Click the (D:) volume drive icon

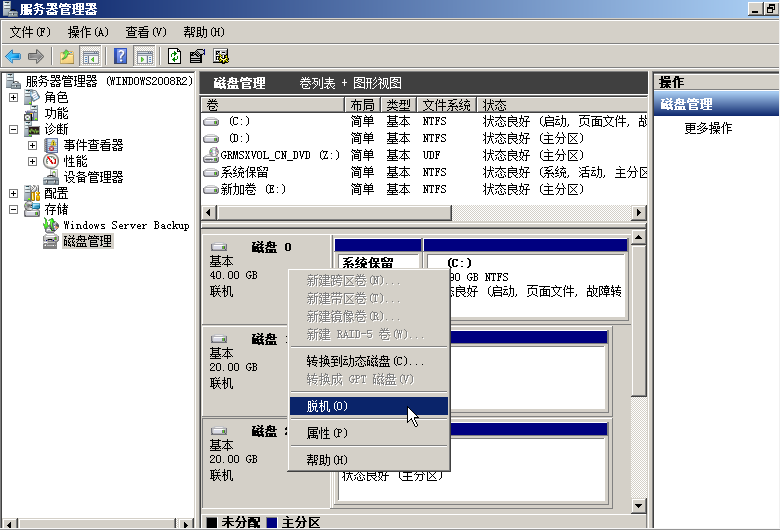[x=211, y=138]
